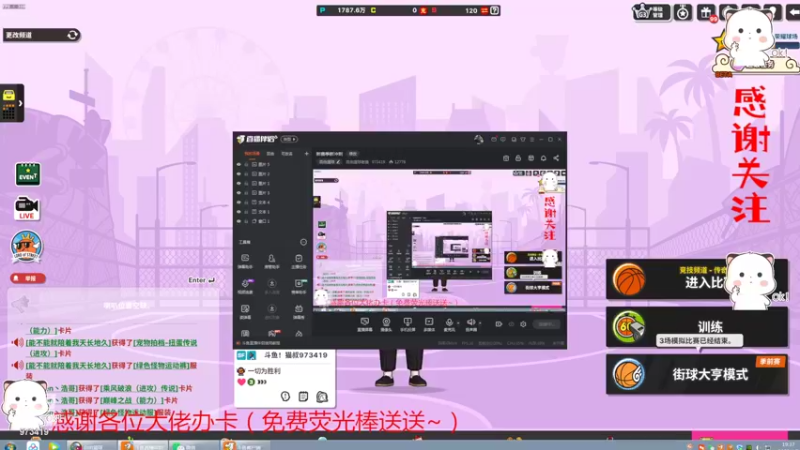This screenshot has height=450, width=800.
Task: Open the 绿色怪物运动裤 item link in chat
Action: 161,365
